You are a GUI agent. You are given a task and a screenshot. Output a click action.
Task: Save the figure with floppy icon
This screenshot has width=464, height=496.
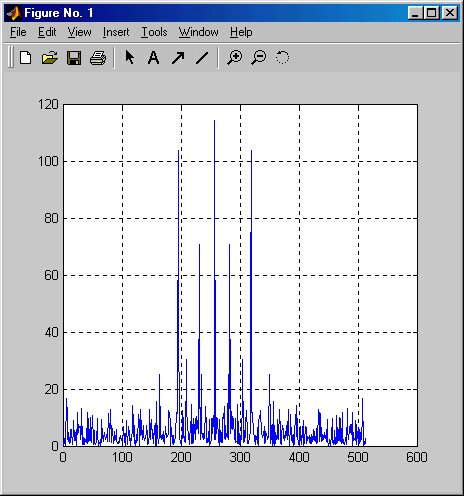(74, 58)
